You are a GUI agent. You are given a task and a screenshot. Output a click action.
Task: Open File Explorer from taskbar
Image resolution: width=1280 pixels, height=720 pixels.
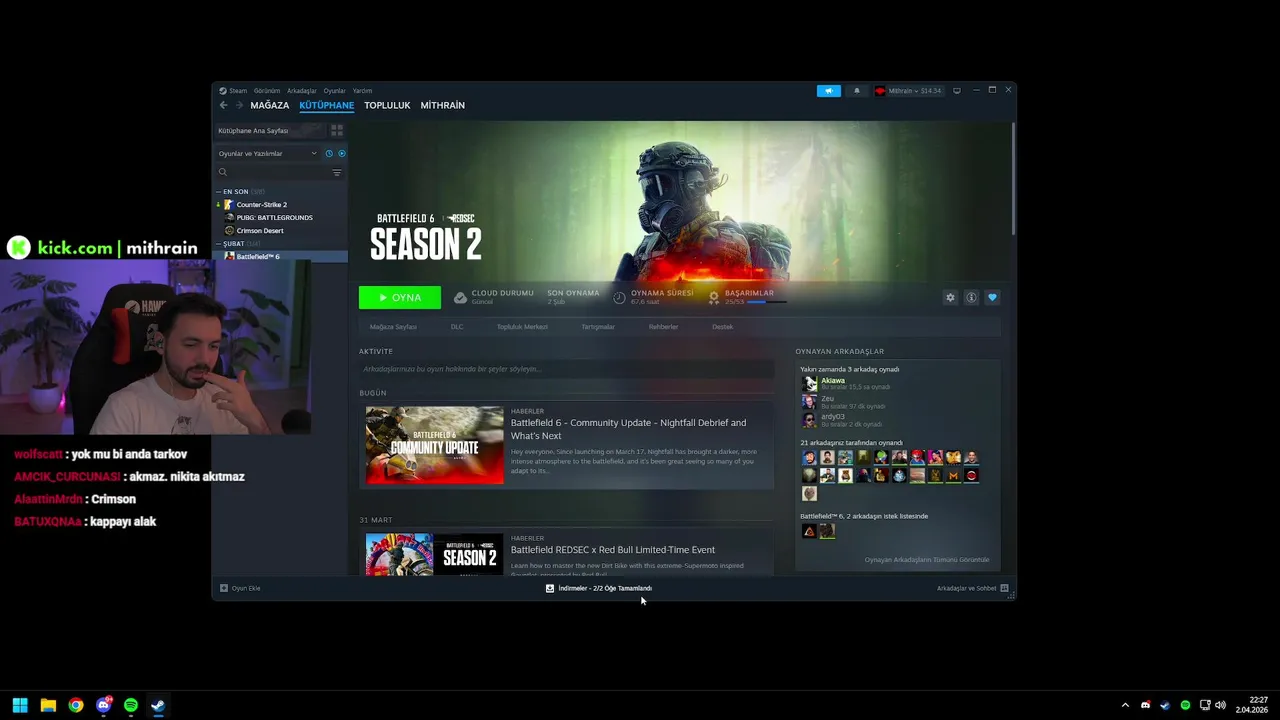(x=48, y=706)
